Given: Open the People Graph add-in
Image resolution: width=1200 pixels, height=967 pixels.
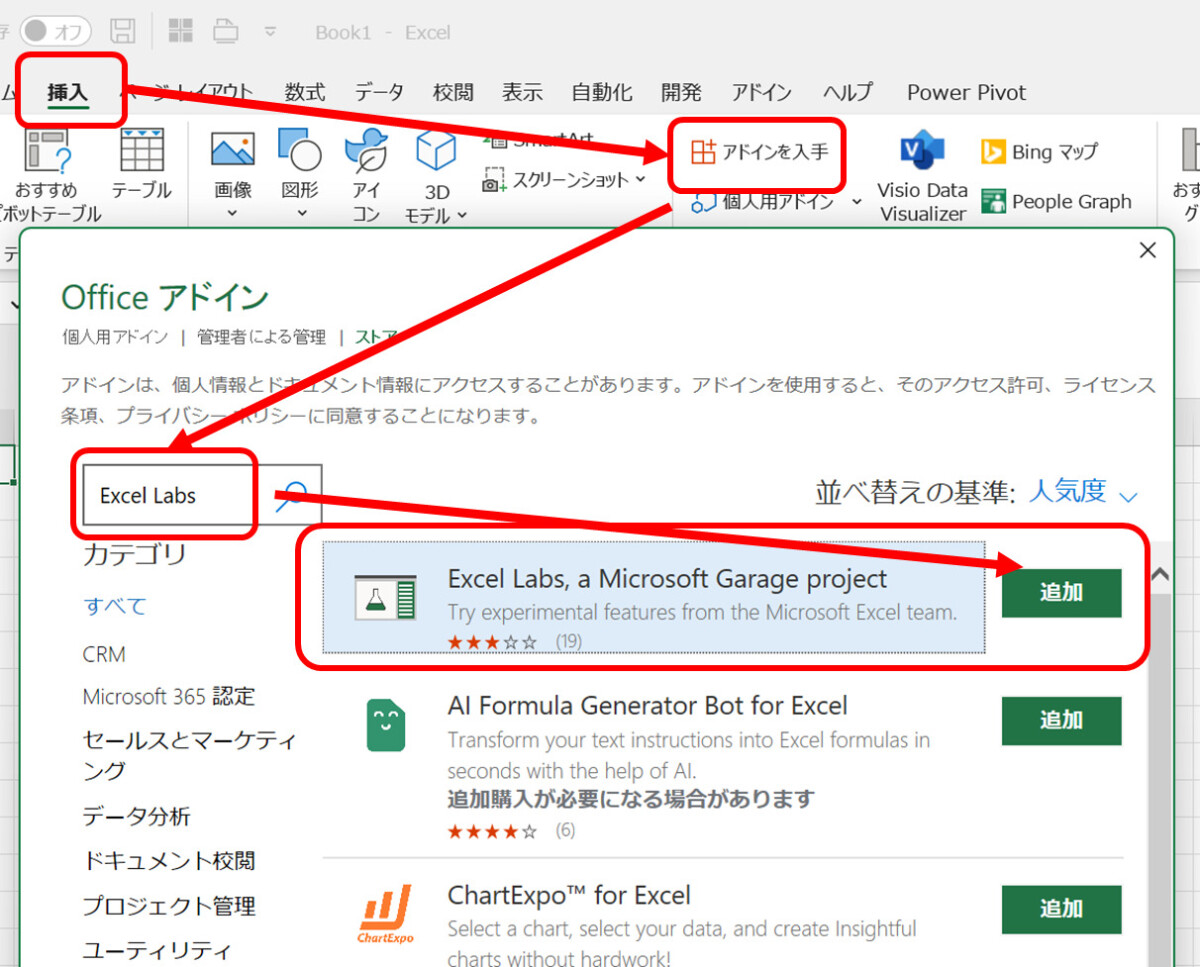Looking at the screenshot, I should point(1057,201).
